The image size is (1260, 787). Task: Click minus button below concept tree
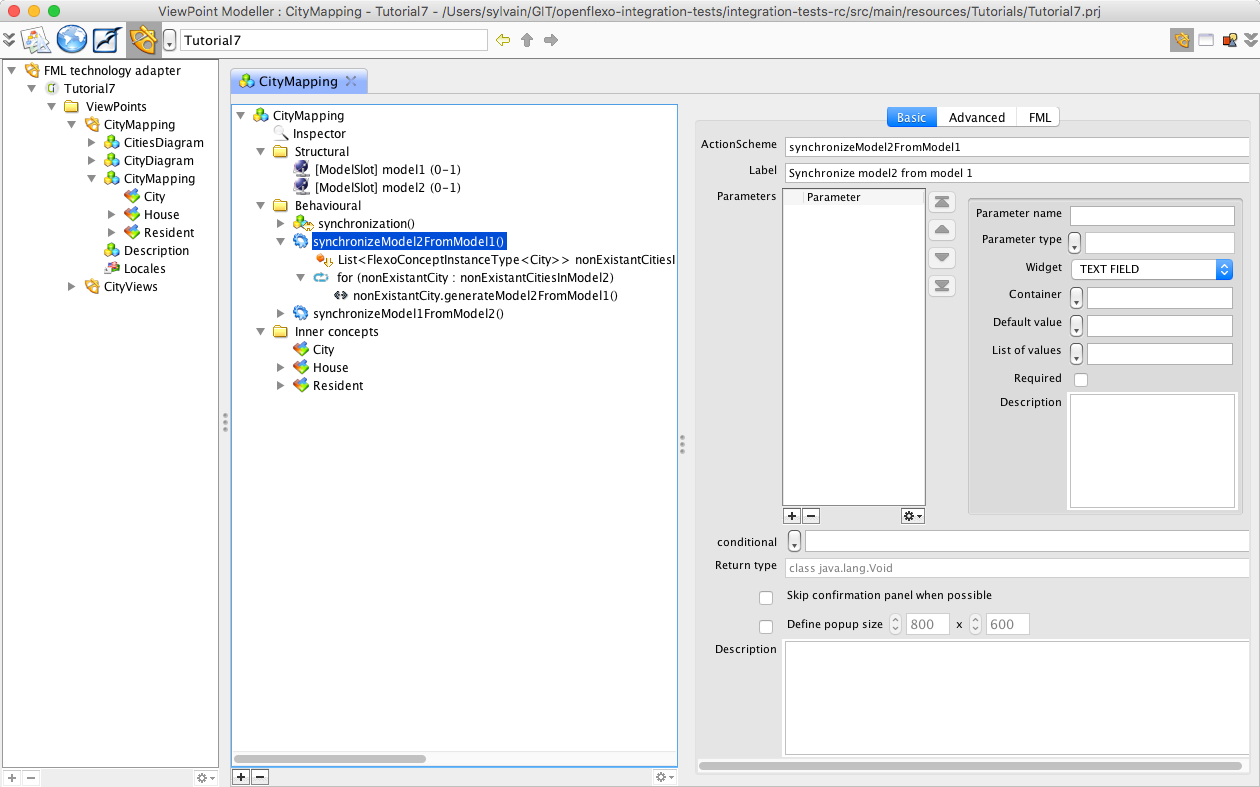click(259, 776)
